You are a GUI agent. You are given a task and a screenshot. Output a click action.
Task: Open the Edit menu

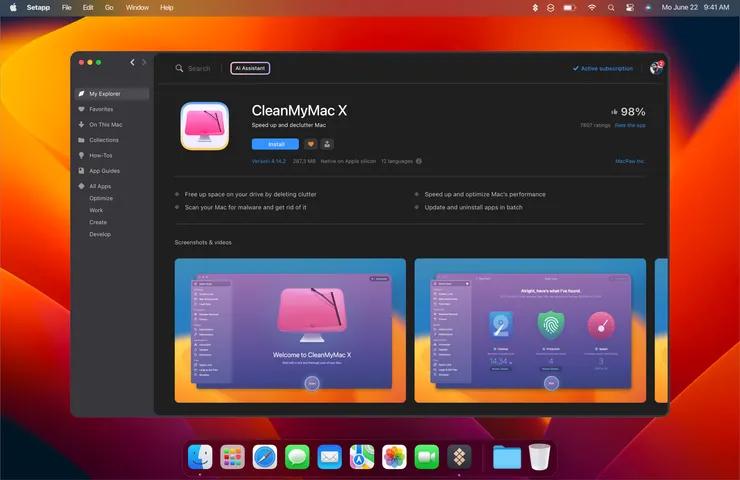click(x=88, y=8)
